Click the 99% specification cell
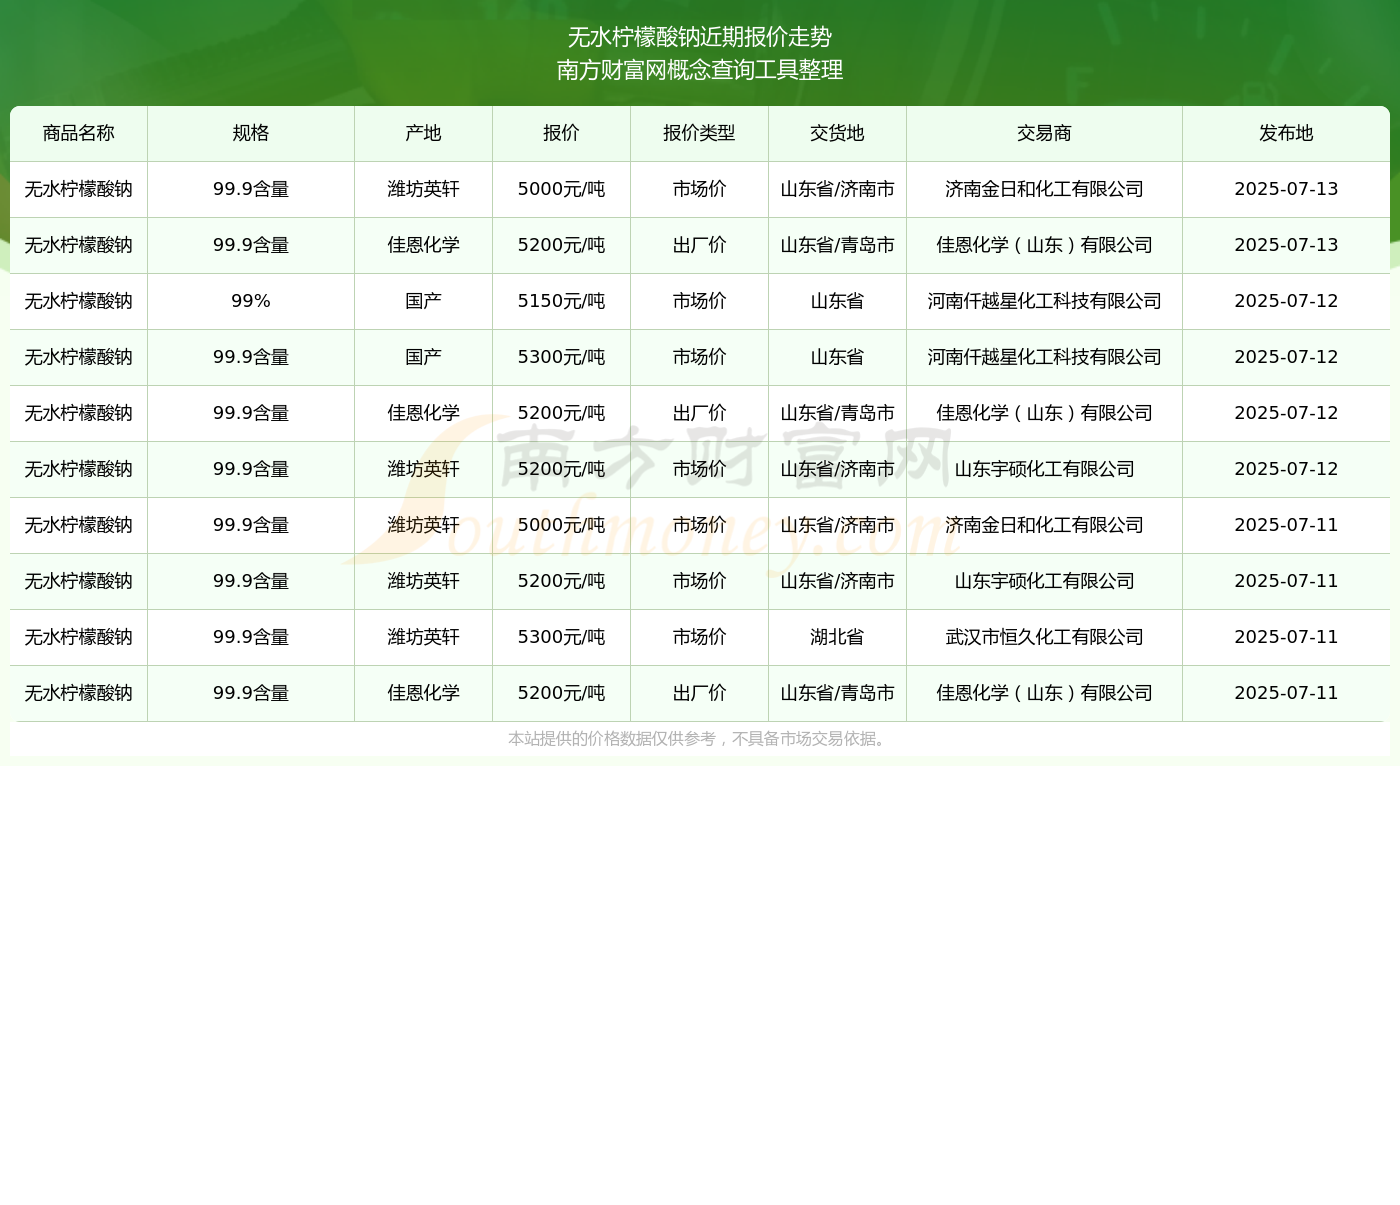 click(251, 301)
